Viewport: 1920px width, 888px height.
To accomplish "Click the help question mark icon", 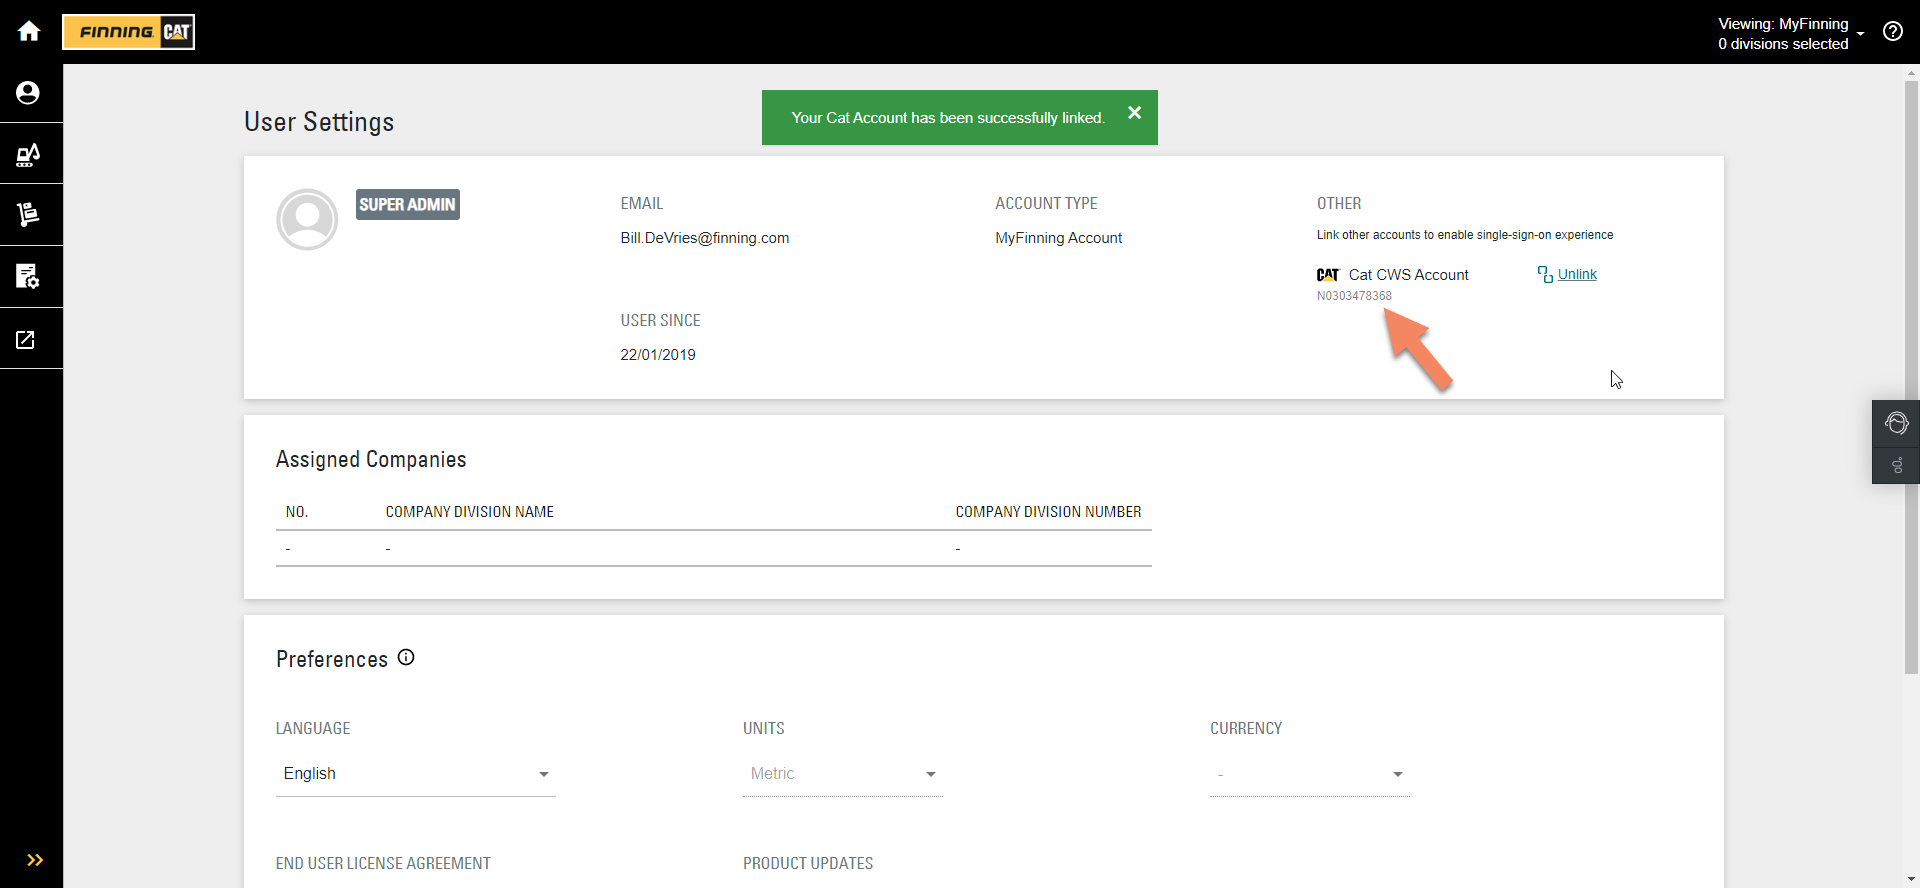I will tap(1892, 31).
